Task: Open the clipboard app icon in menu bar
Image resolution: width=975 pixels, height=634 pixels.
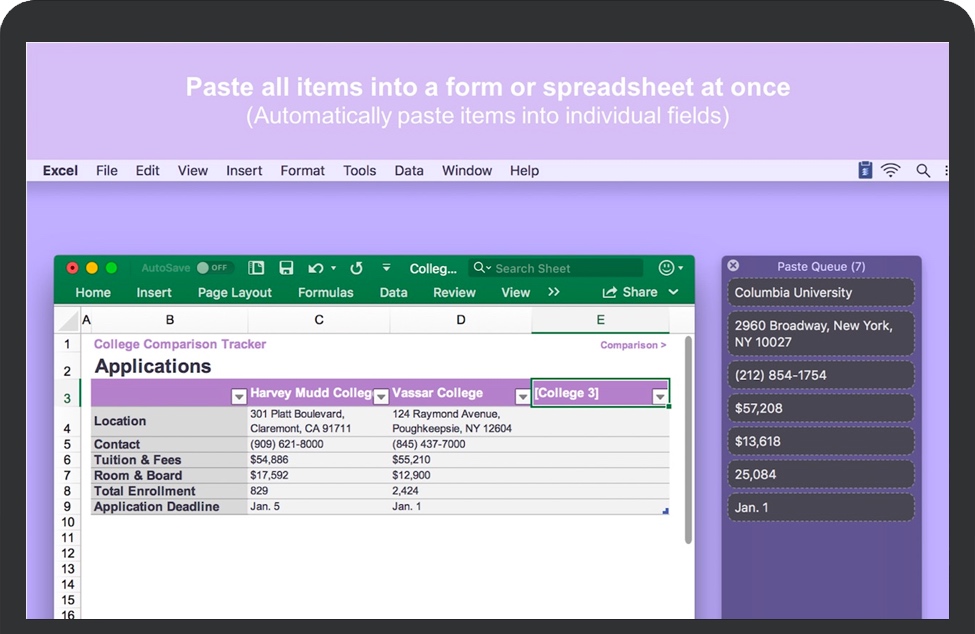Action: pos(865,171)
